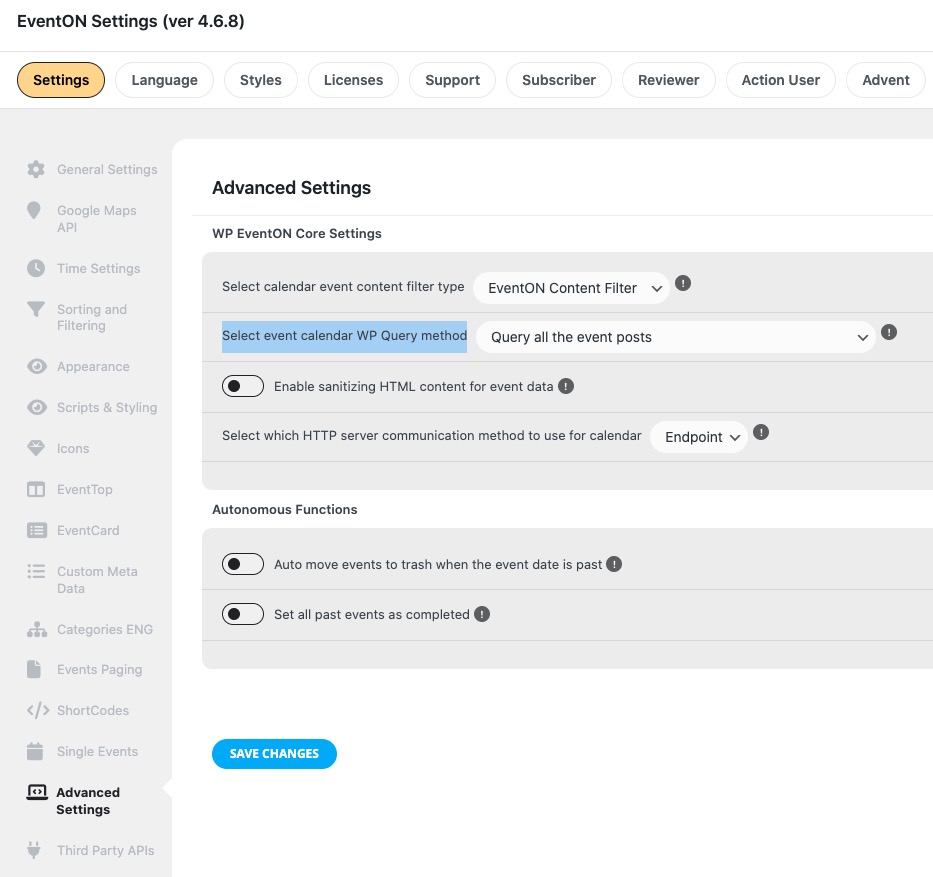Click 'EventON Settings (ver 4.6.8)' title
Screen dimensions: 933x877
[131, 21]
